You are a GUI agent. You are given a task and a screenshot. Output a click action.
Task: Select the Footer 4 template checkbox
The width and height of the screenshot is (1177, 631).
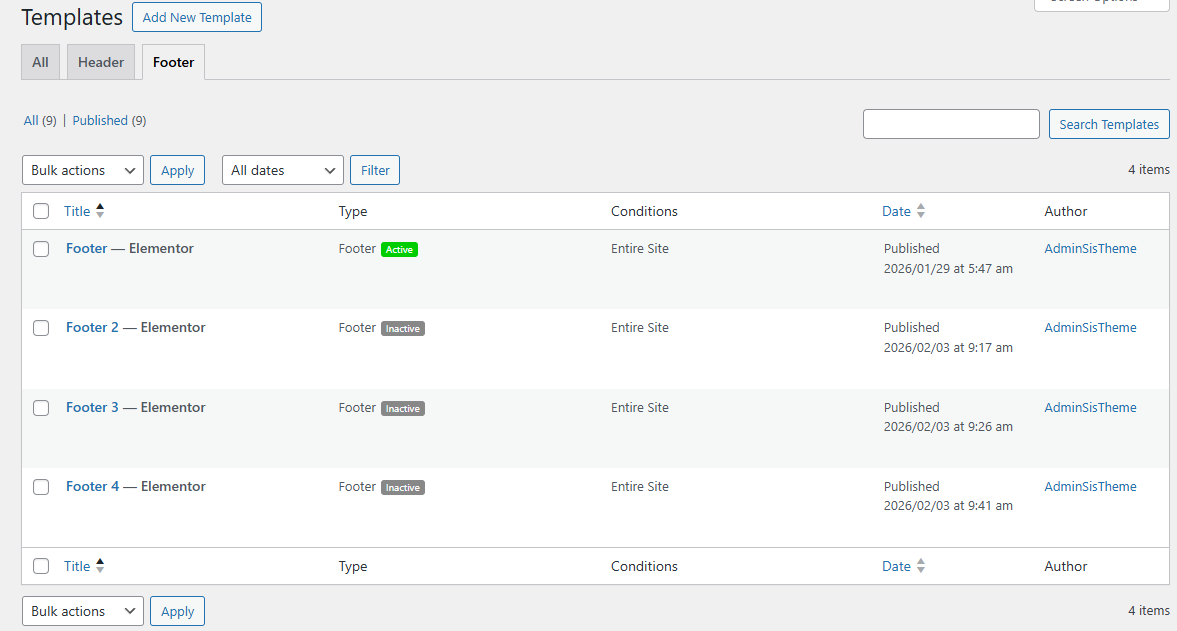(x=40, y=487)
